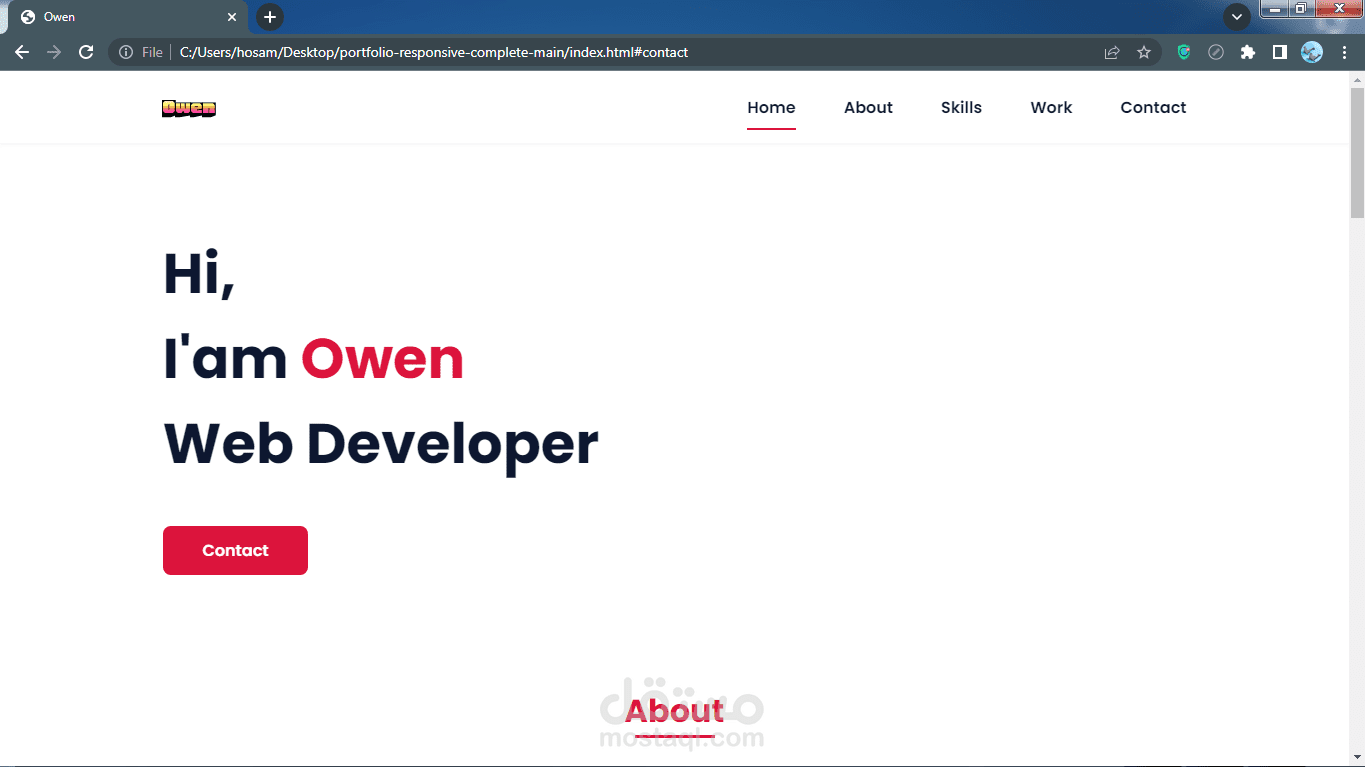Click the grey compass extension icon
Screen dimensions: 1365x767
tap(1216, 52)
